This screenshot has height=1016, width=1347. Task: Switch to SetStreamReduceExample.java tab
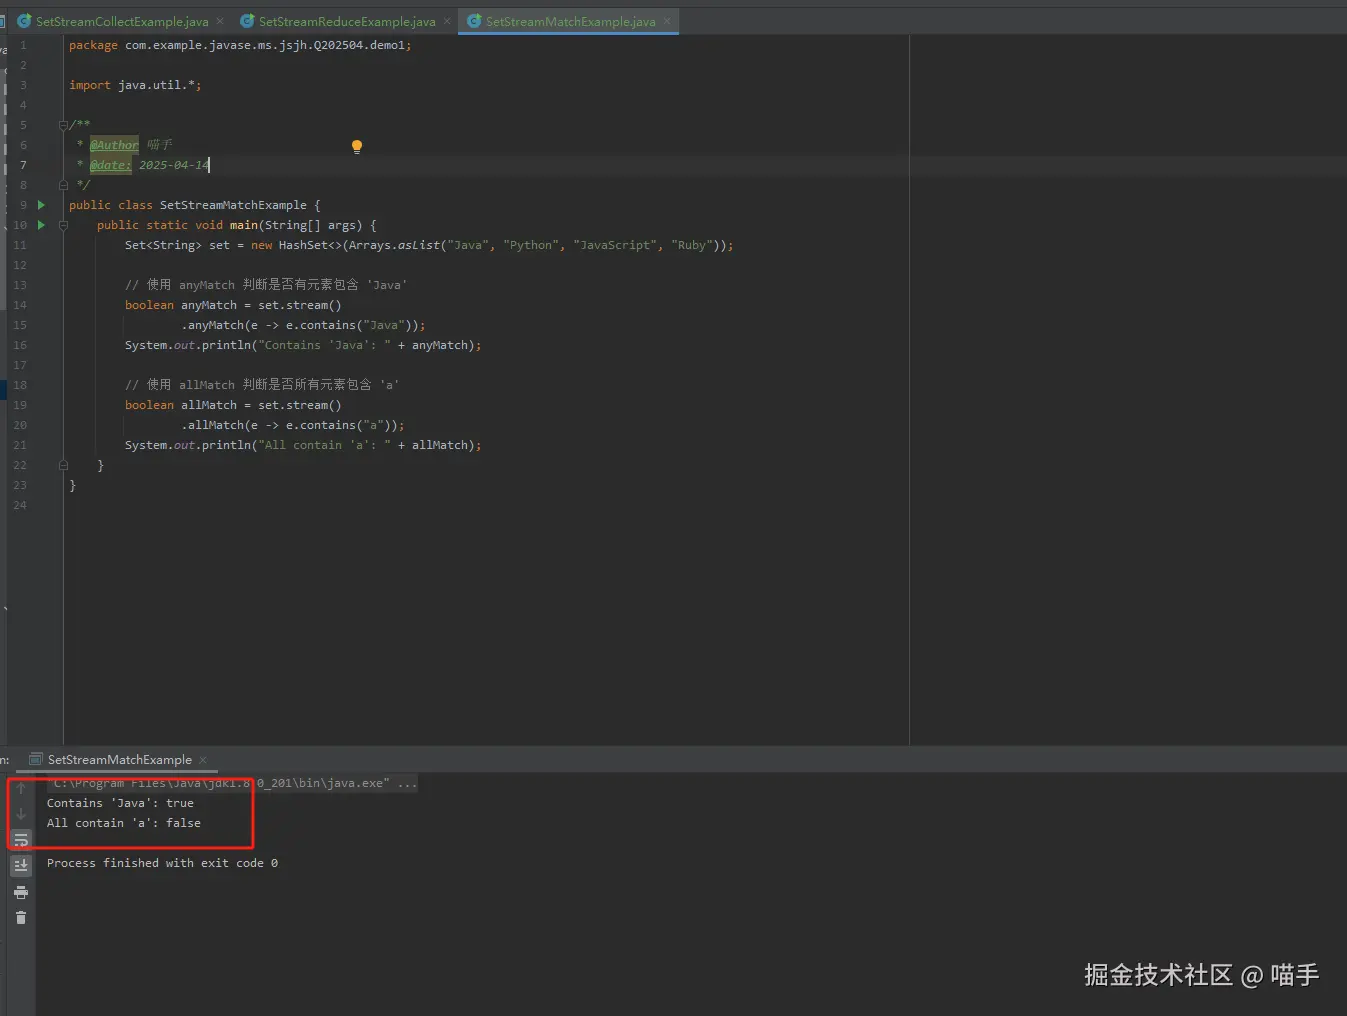(x=347, y=21)
